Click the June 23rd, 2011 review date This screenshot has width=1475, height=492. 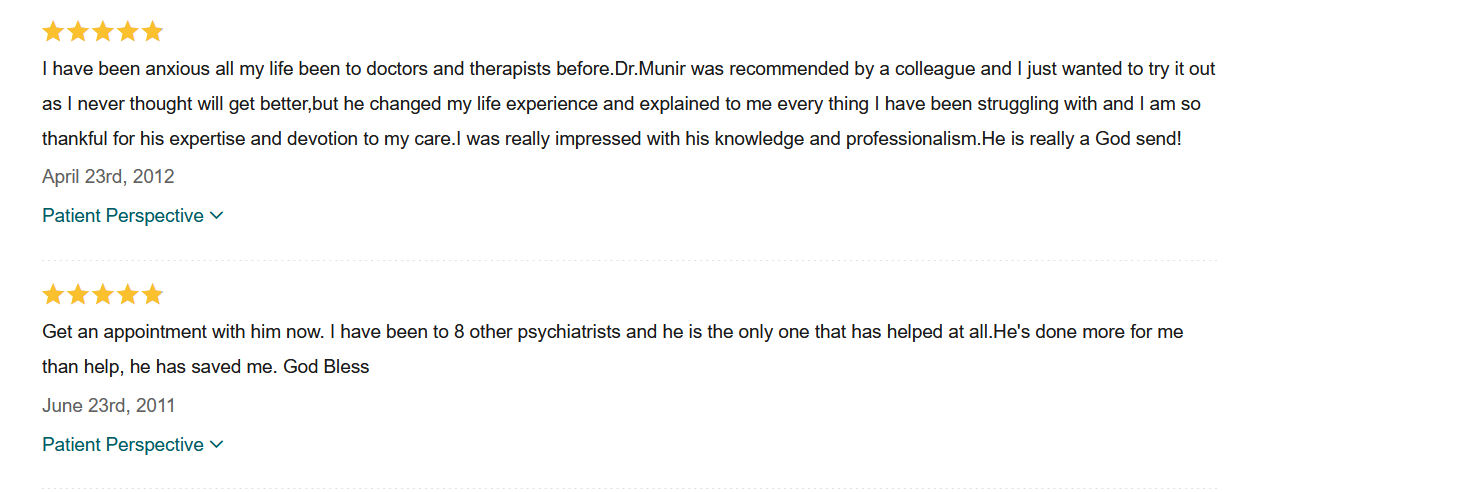point(108,406)
